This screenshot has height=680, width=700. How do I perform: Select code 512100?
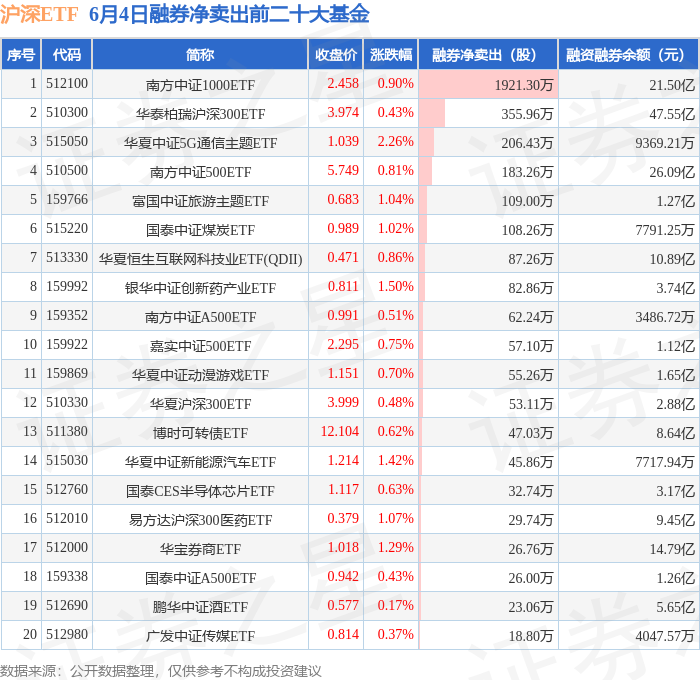coord(67,83)
